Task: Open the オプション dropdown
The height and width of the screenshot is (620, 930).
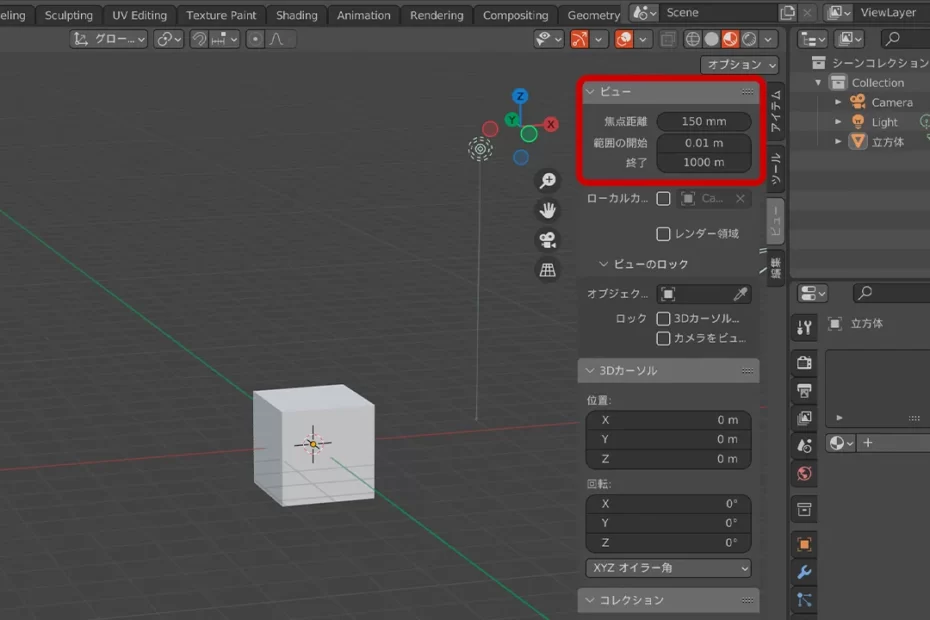Action: coord(739,65)
